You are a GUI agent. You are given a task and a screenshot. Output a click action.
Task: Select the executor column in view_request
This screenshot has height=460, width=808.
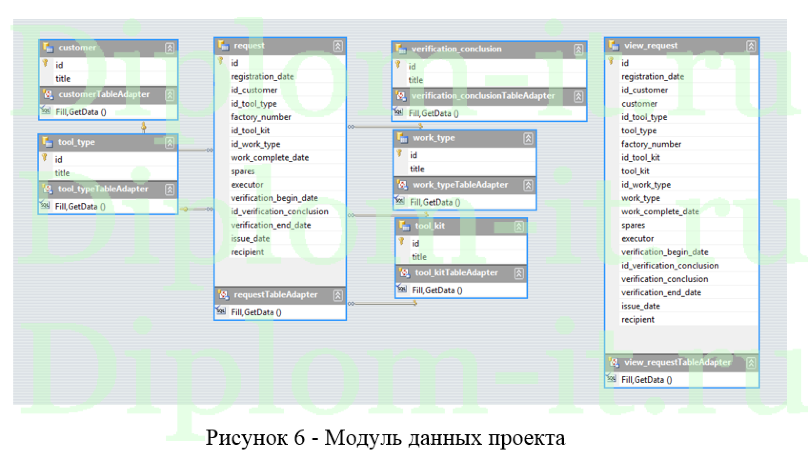point(639,239)
